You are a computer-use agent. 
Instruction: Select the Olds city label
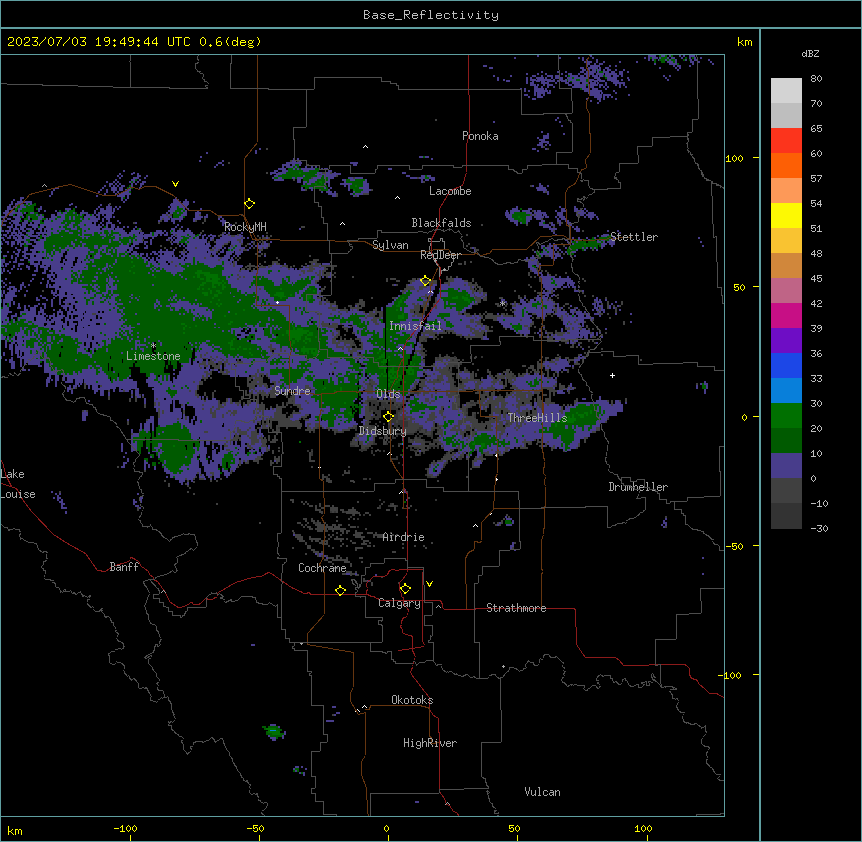pyautogui.click(x=388, y=394)
